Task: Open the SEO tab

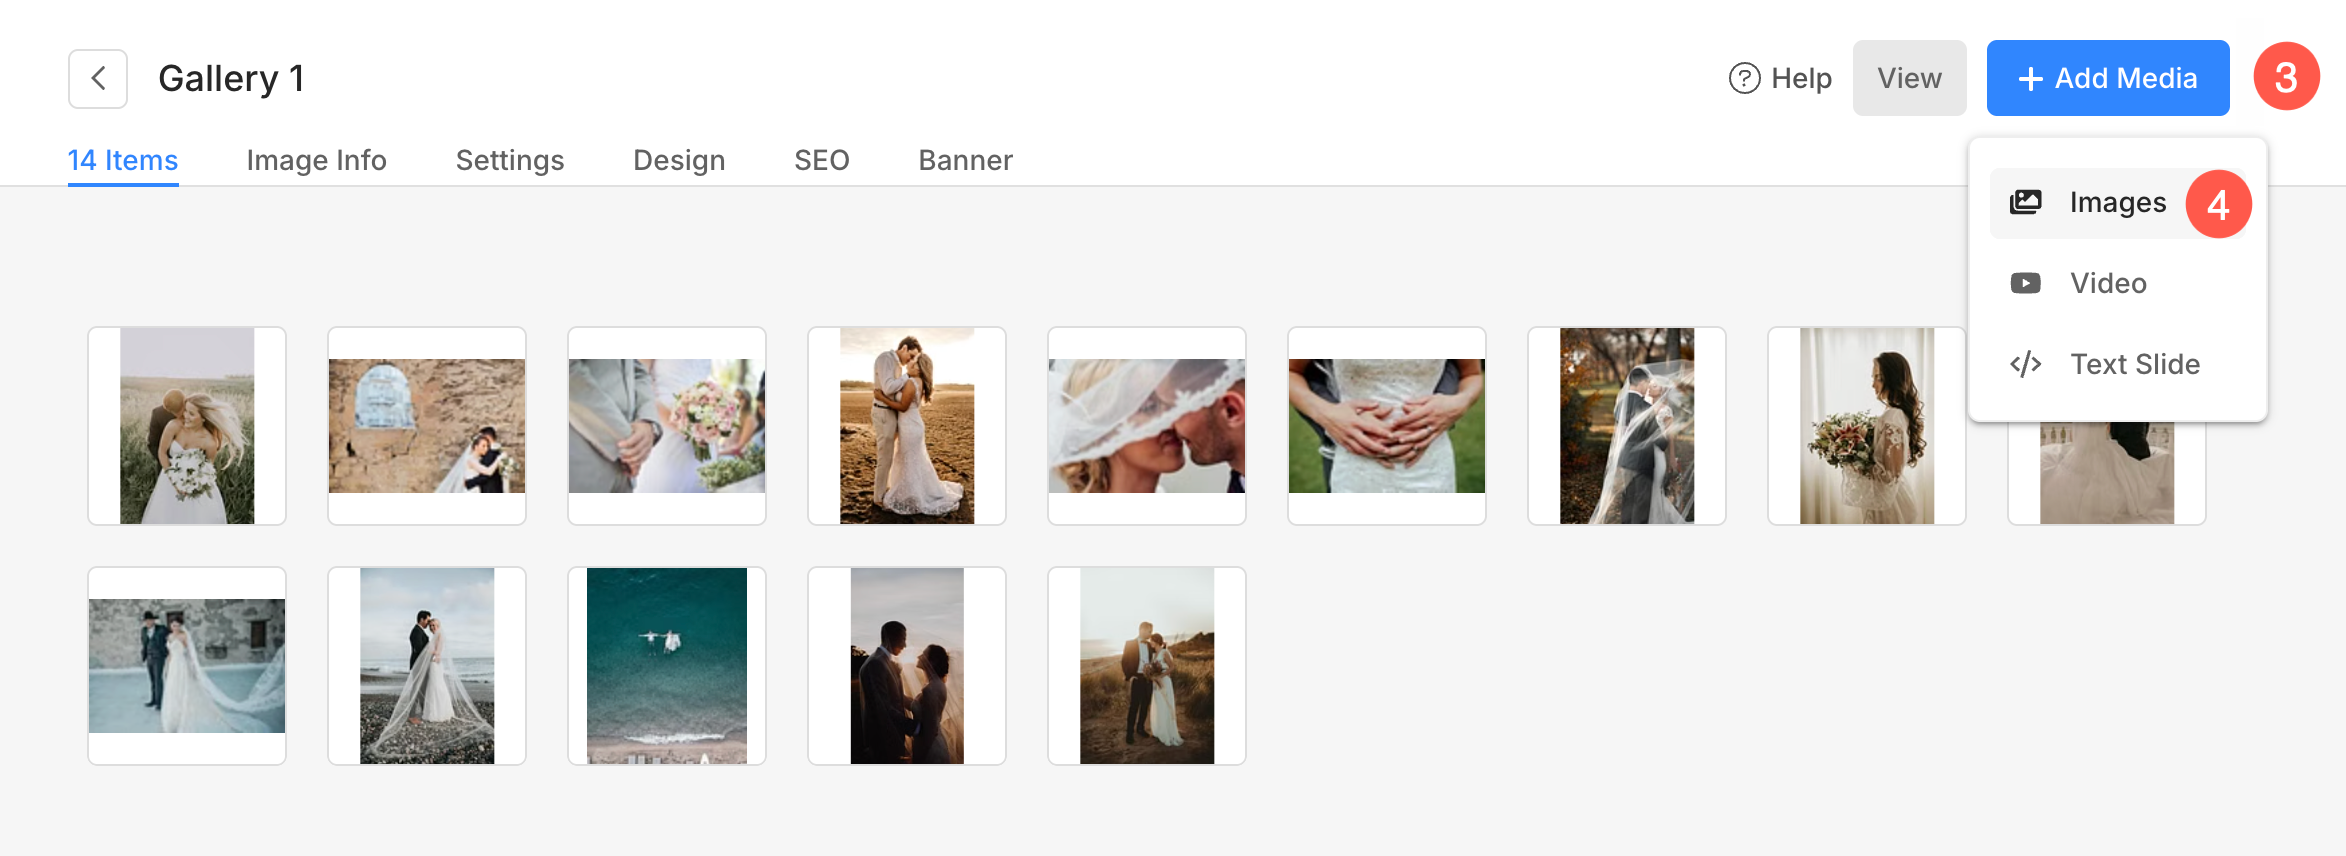Action: click(x=822, y=160)
